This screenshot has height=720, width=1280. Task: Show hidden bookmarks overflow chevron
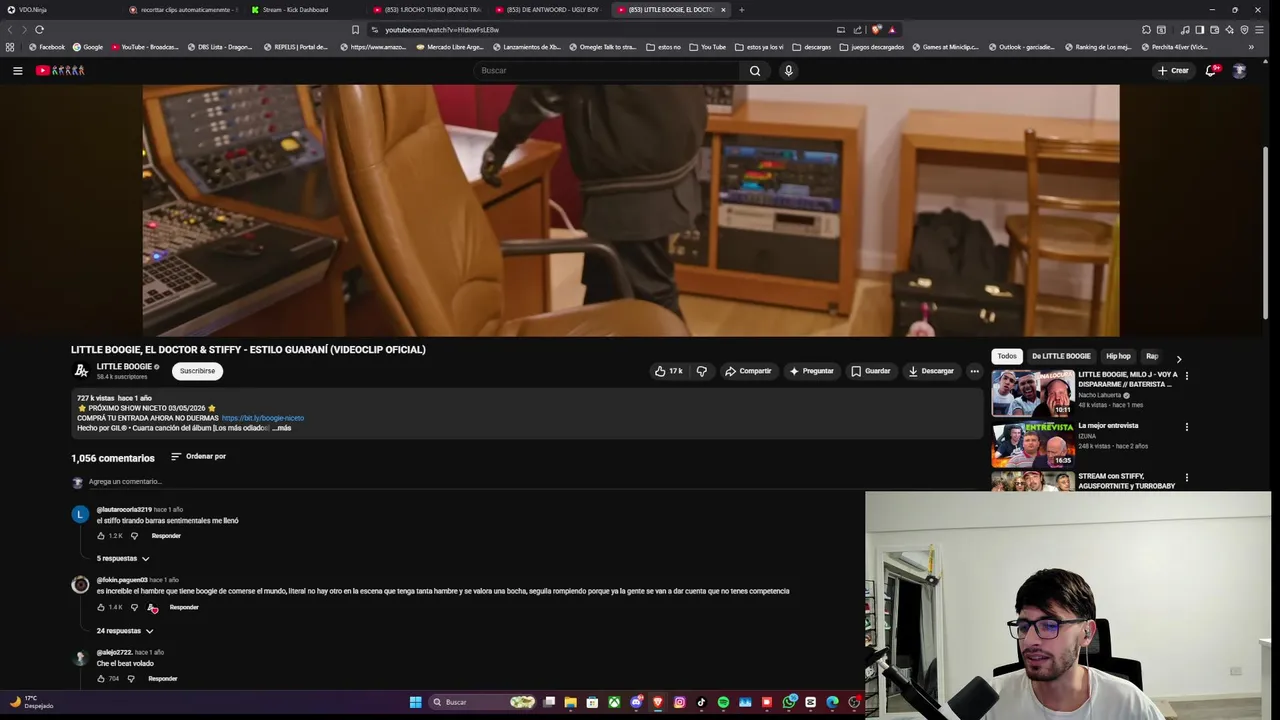[x=1251, y=47]
